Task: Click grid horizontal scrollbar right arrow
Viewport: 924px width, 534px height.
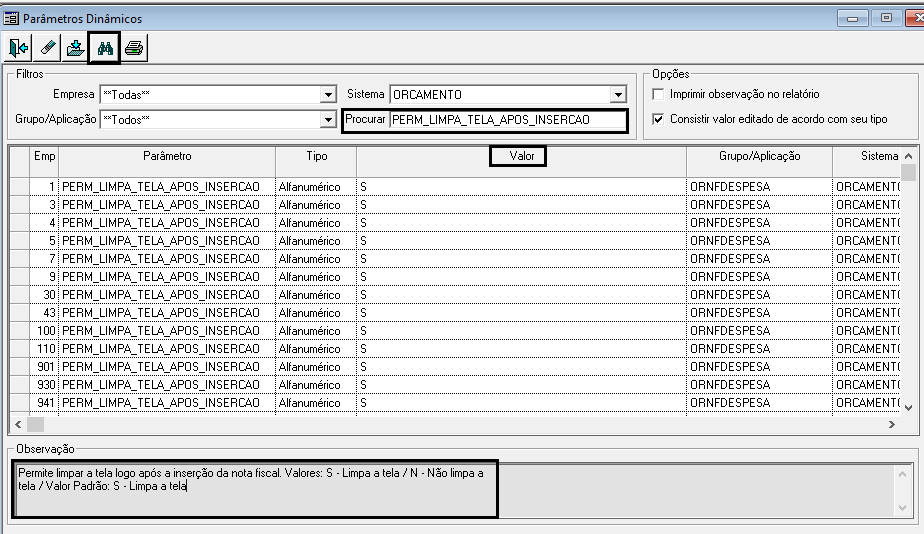Action: click(892, 424)
